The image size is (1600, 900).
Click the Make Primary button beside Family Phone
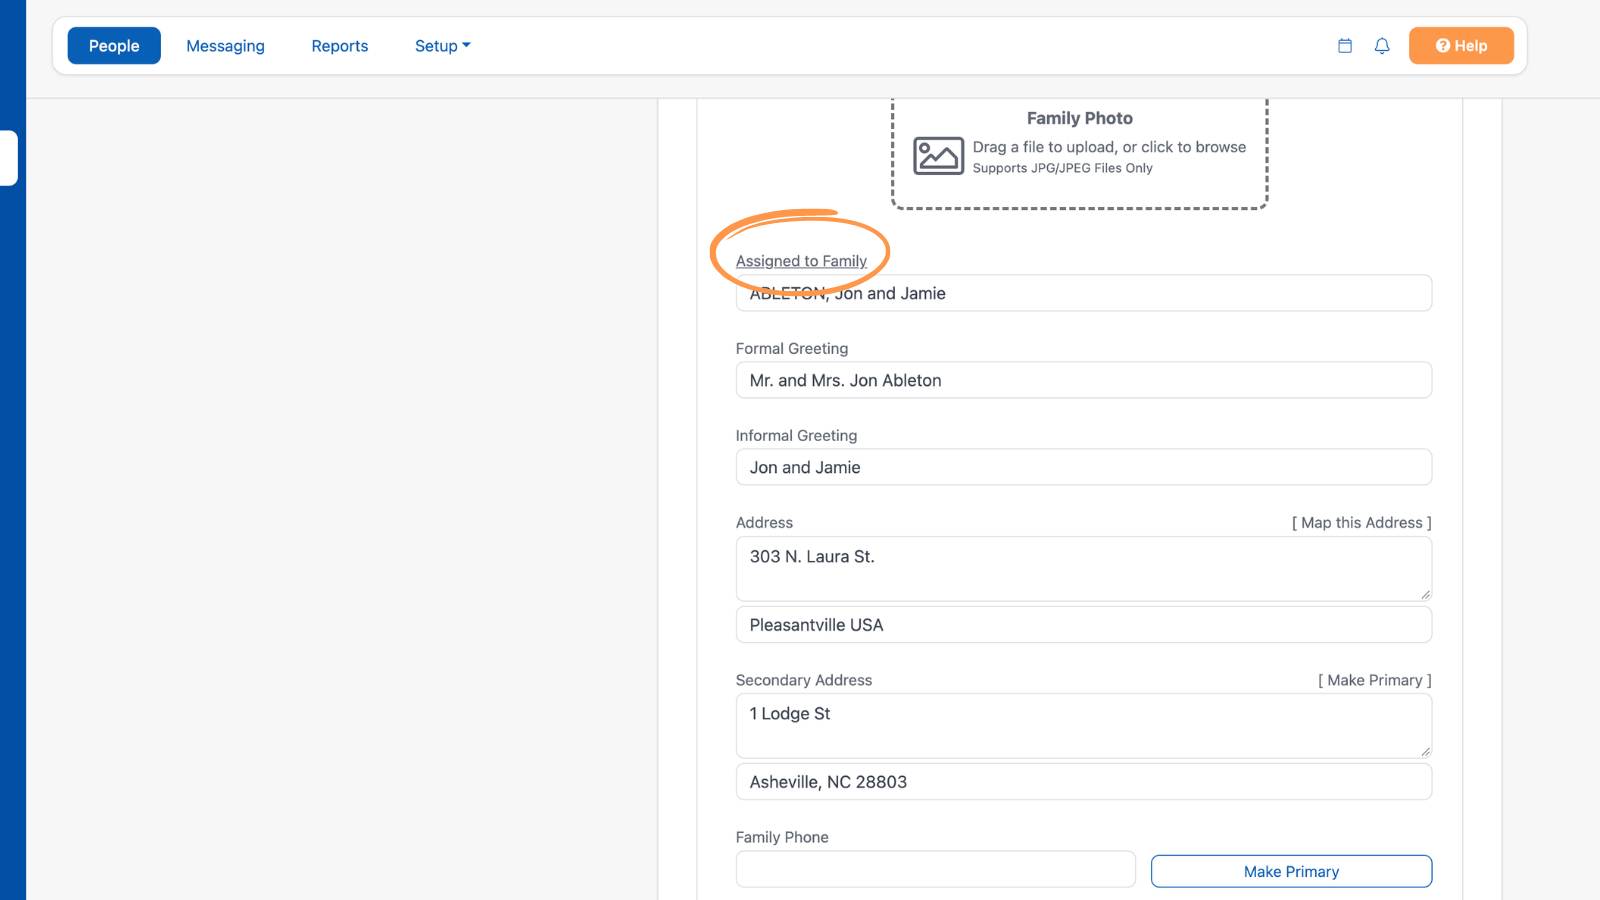point(1291,871)
